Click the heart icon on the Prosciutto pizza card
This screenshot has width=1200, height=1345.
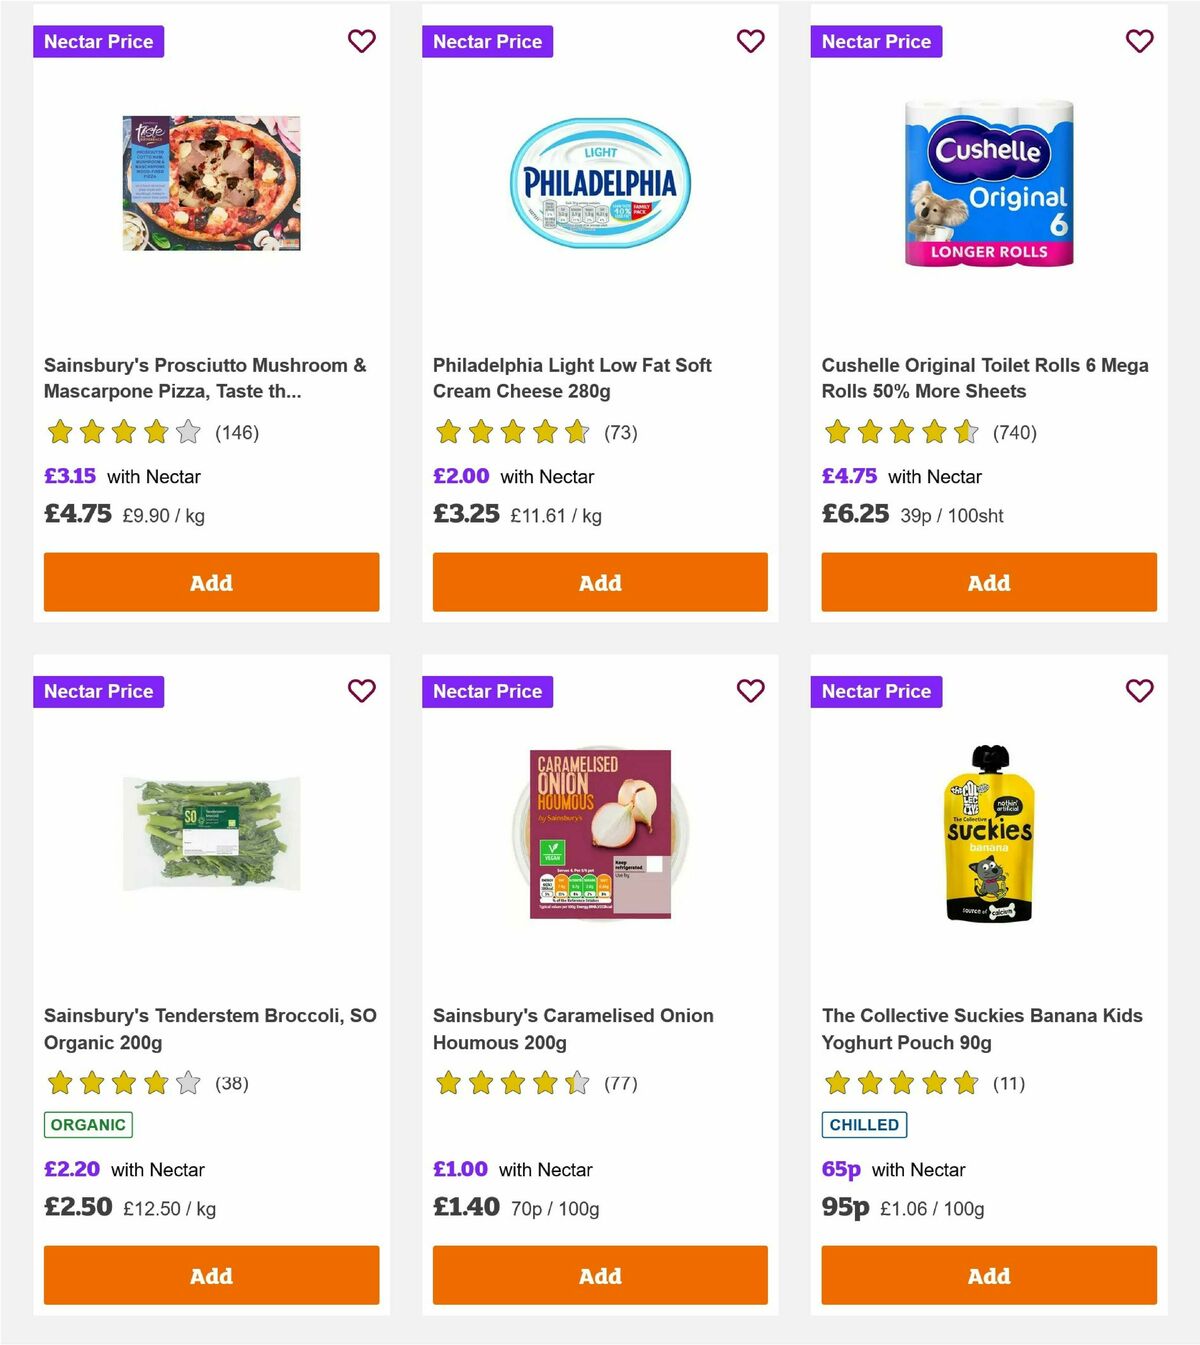pos(361,41)
